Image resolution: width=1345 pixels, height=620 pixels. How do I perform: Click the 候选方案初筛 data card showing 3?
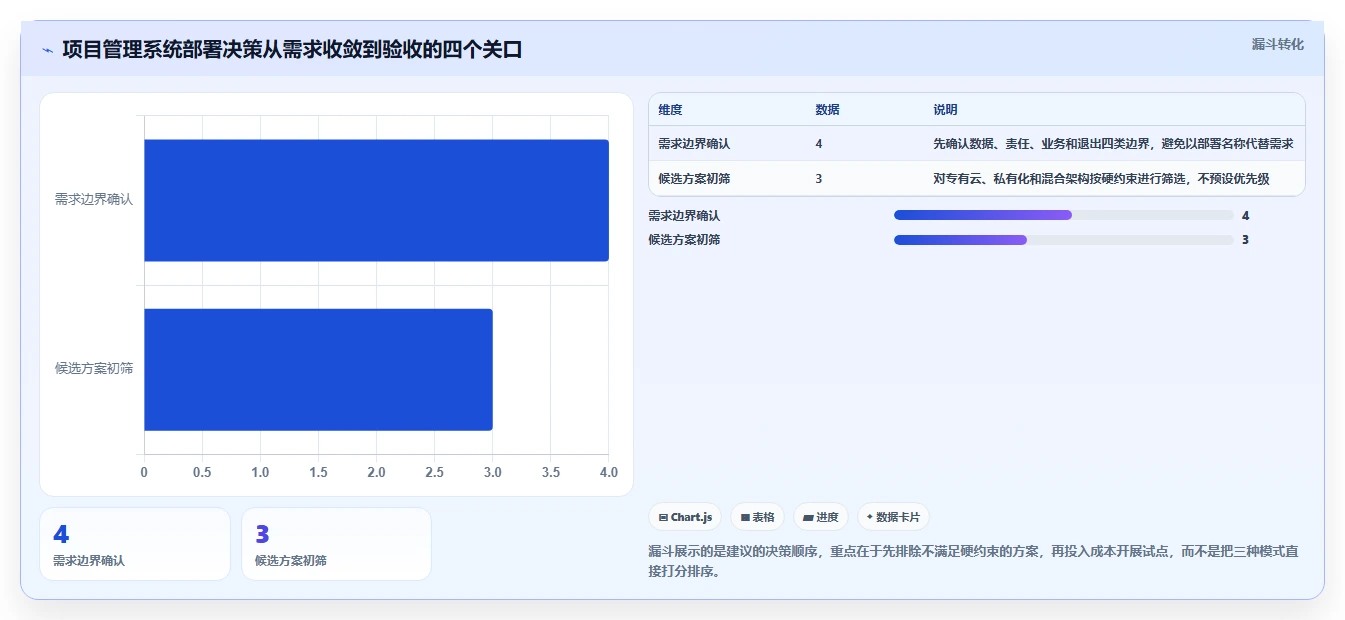tap(336, 544)
